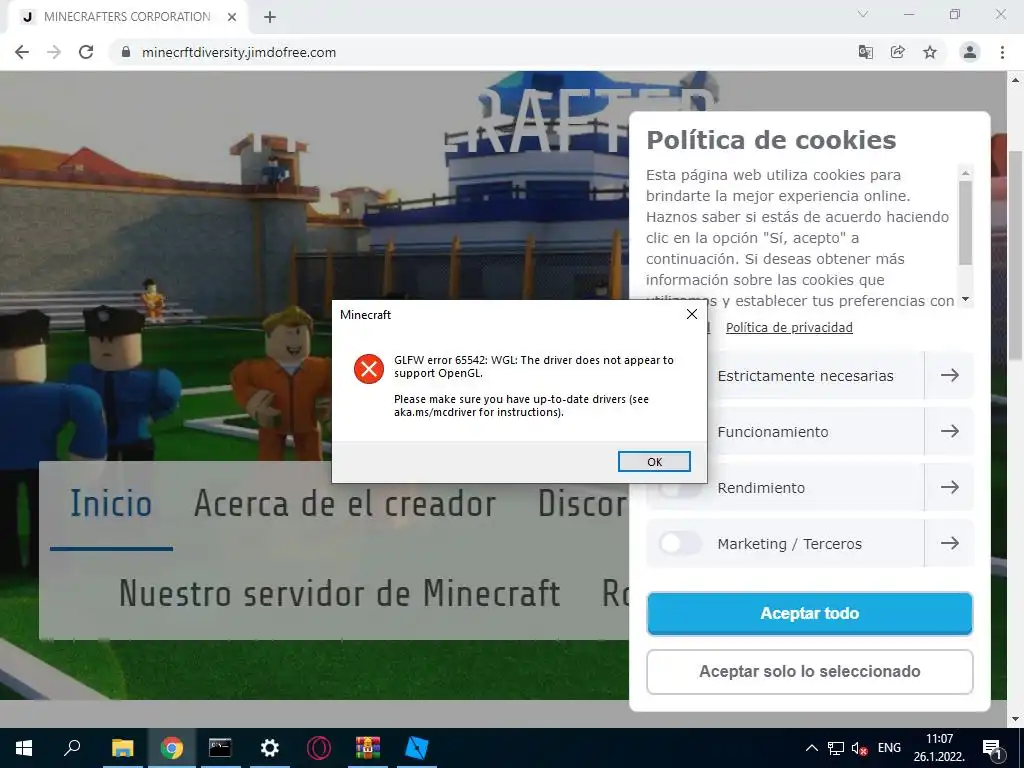Click the browser forward arrow
This screenshot has width=1024, height=768.
tap(54, 52)
